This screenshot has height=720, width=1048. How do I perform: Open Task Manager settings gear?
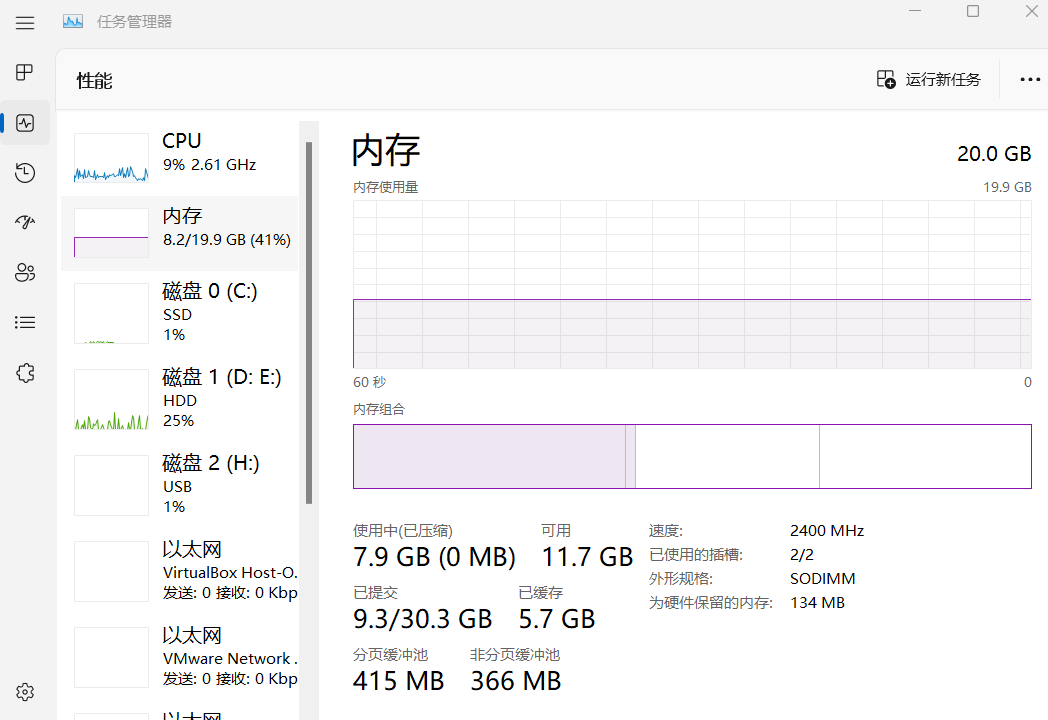(25, 692)
